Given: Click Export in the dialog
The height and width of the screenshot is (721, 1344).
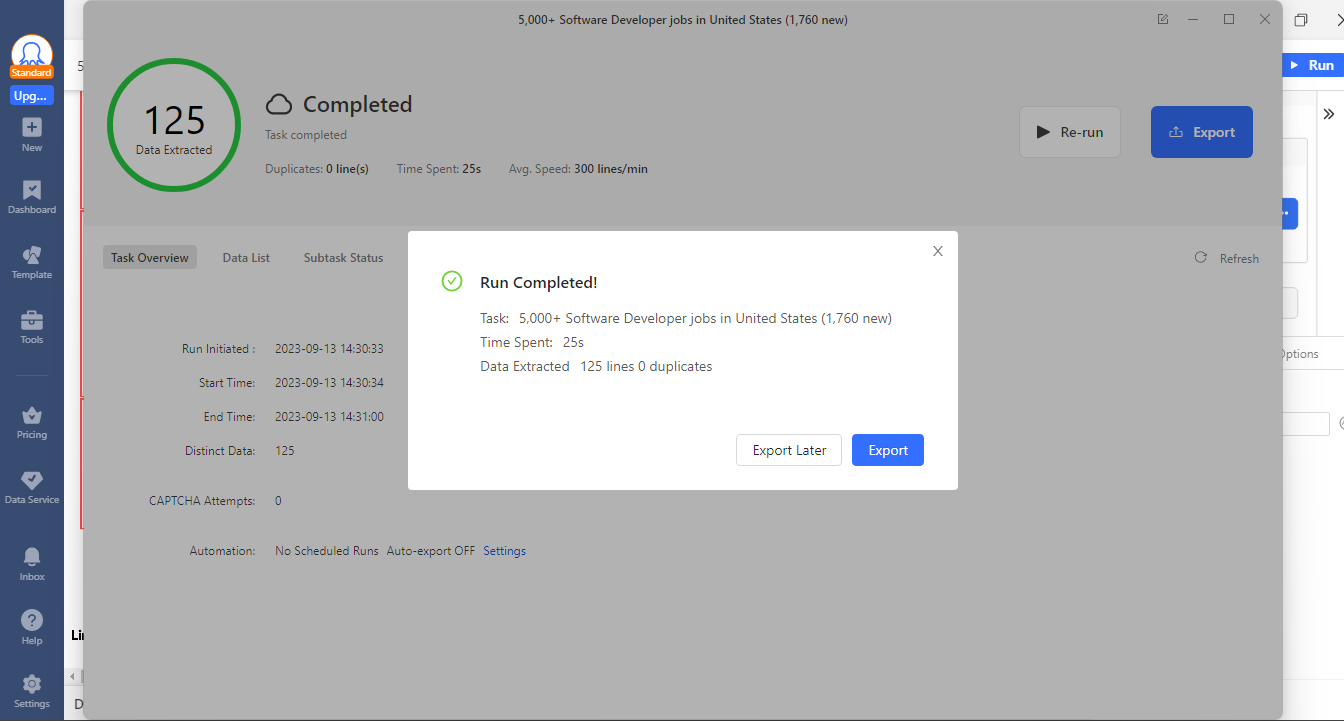Looking at the screenshot, I should click(888, 450).
